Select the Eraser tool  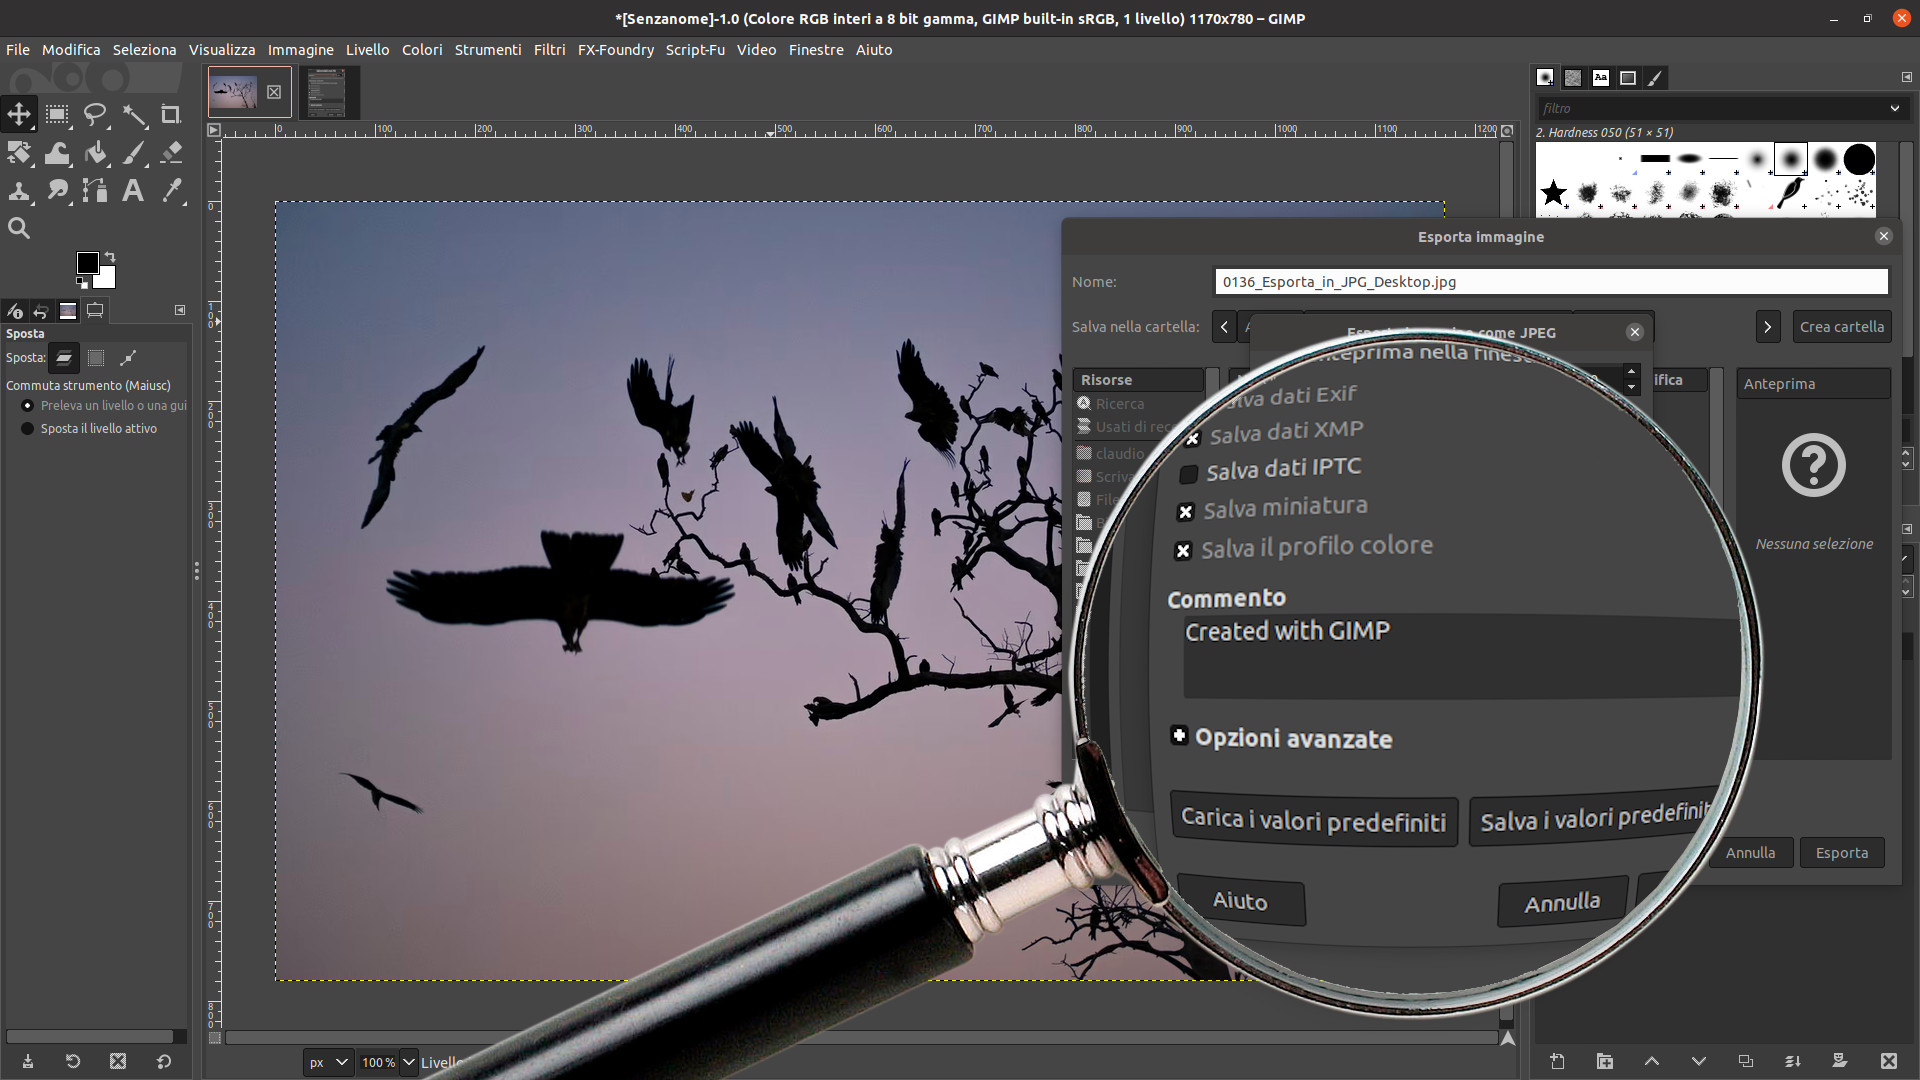[x=171, y=153]
